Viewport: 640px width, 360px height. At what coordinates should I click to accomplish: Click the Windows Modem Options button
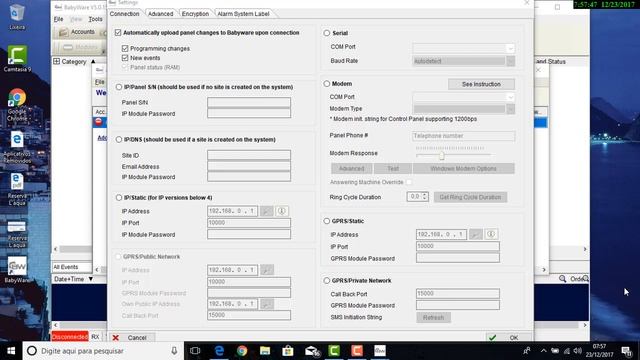click(463, 169)
